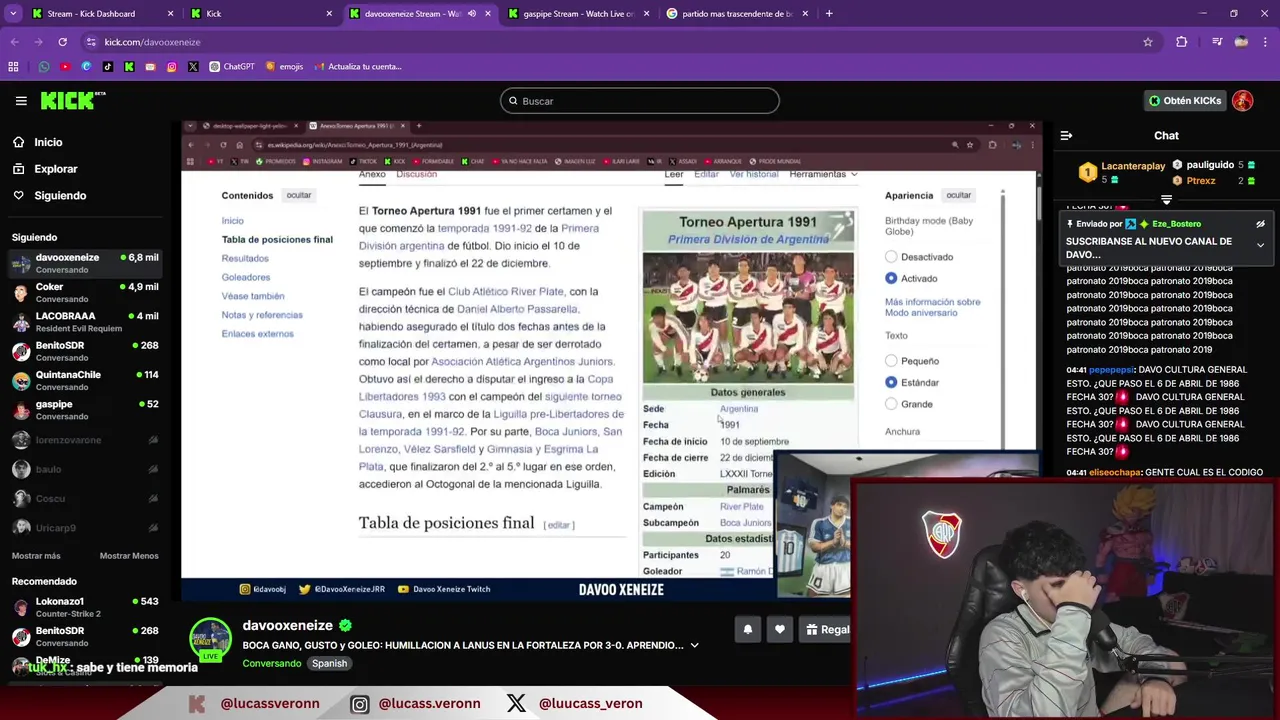Open the Chrome three-dot menu
This screenshot has width=1280, height=720.
(x=1265, y=42)
